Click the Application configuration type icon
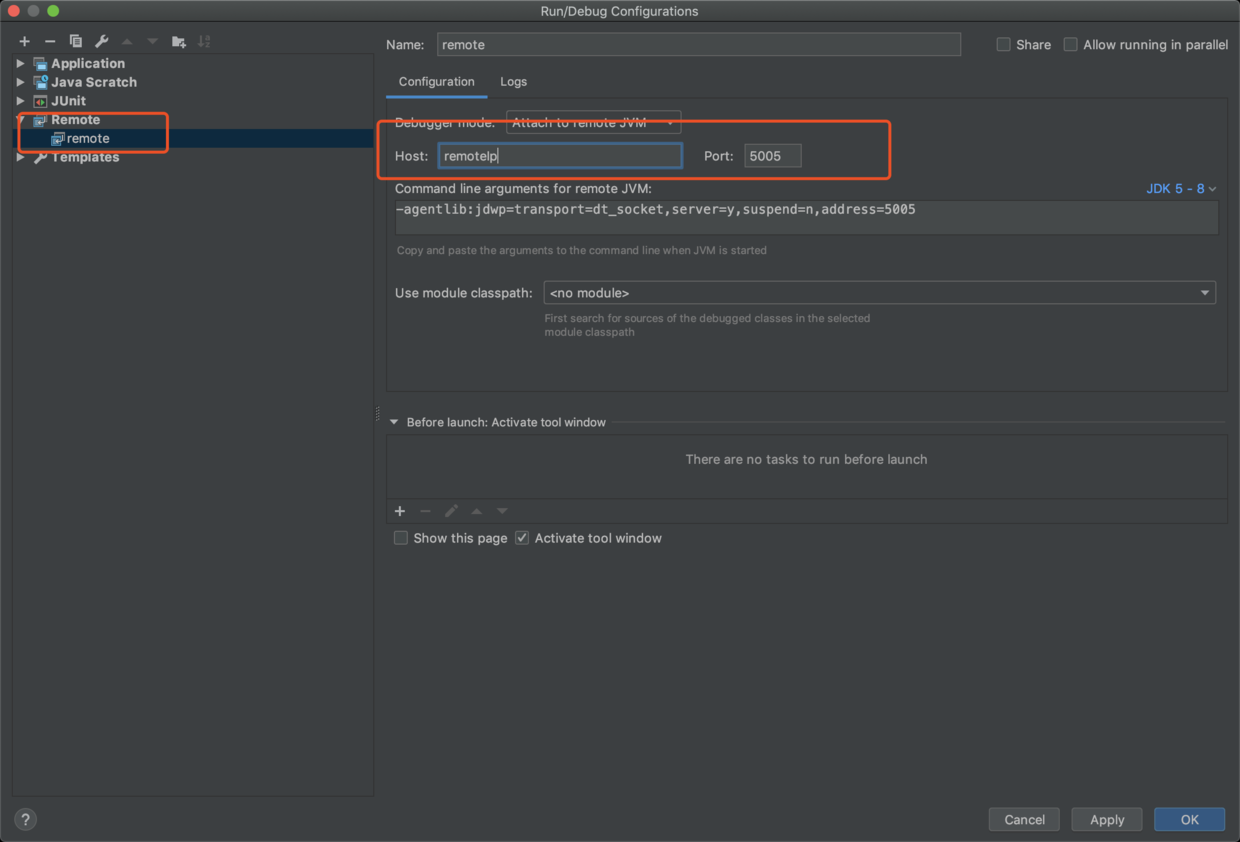Viewport: 1240px width, 842px height. (40, 63)
